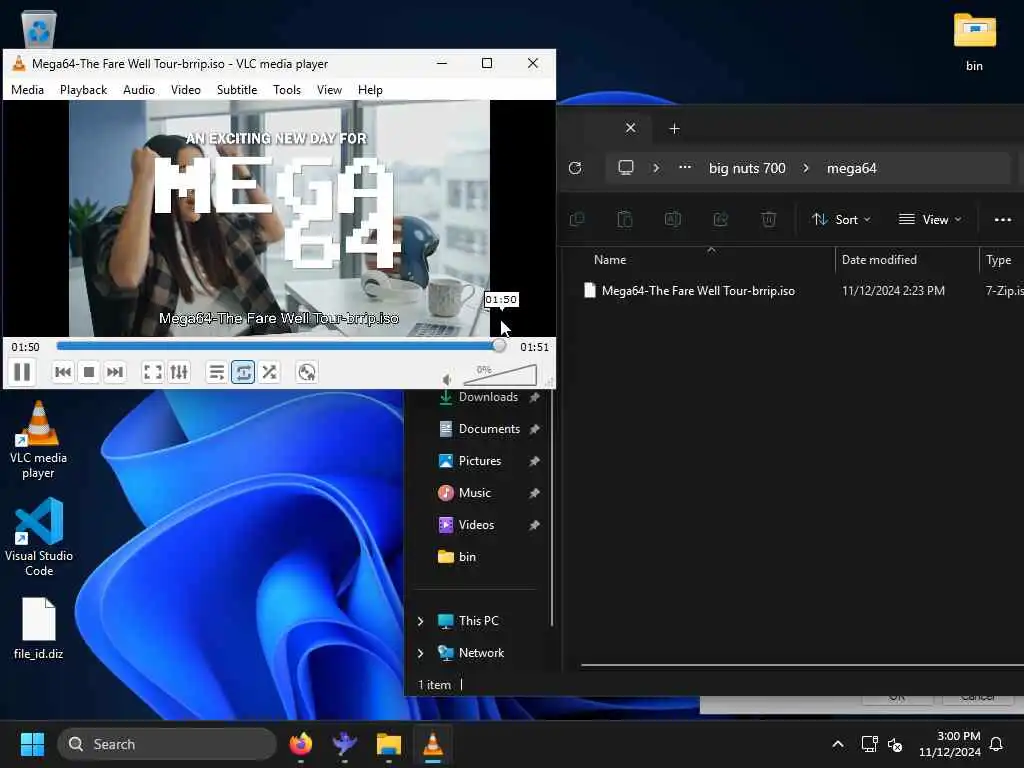
Task: Select Visual Studio Code desktop shortcut
Action: click(39, 537)
